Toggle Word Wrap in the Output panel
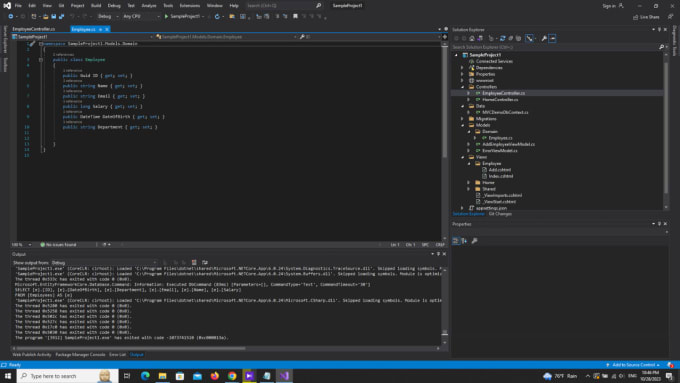Image resolution: width=680 pixels, height=383 pixels. click(x=205, y=262)
